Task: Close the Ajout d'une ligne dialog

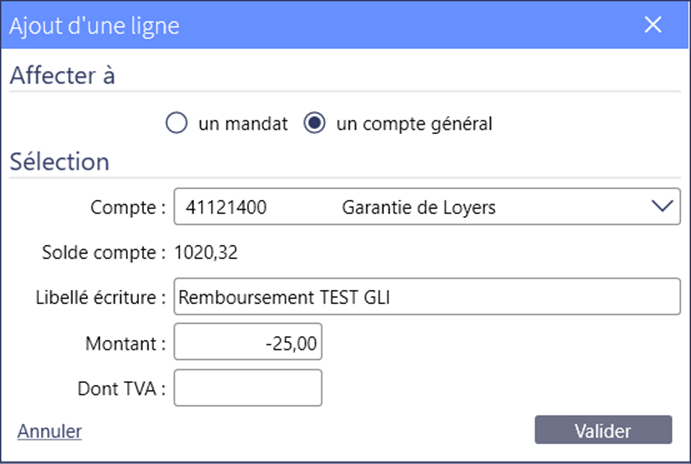Action: tap(653, 25)
